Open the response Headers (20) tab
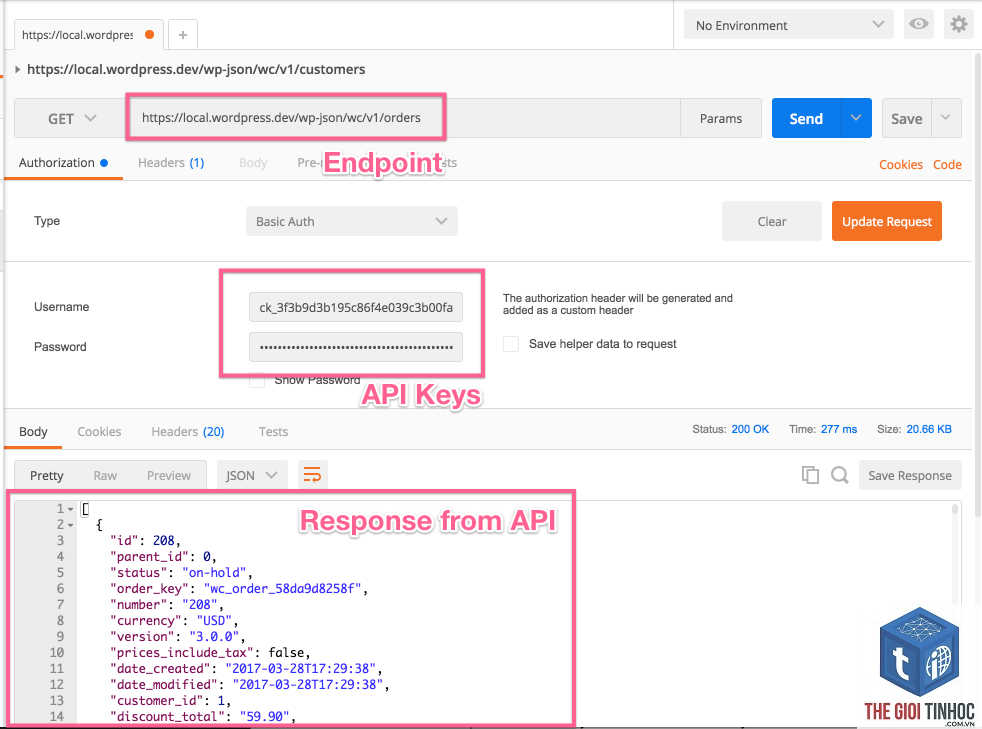Screen dimensions: 982x729 (188, 432)
